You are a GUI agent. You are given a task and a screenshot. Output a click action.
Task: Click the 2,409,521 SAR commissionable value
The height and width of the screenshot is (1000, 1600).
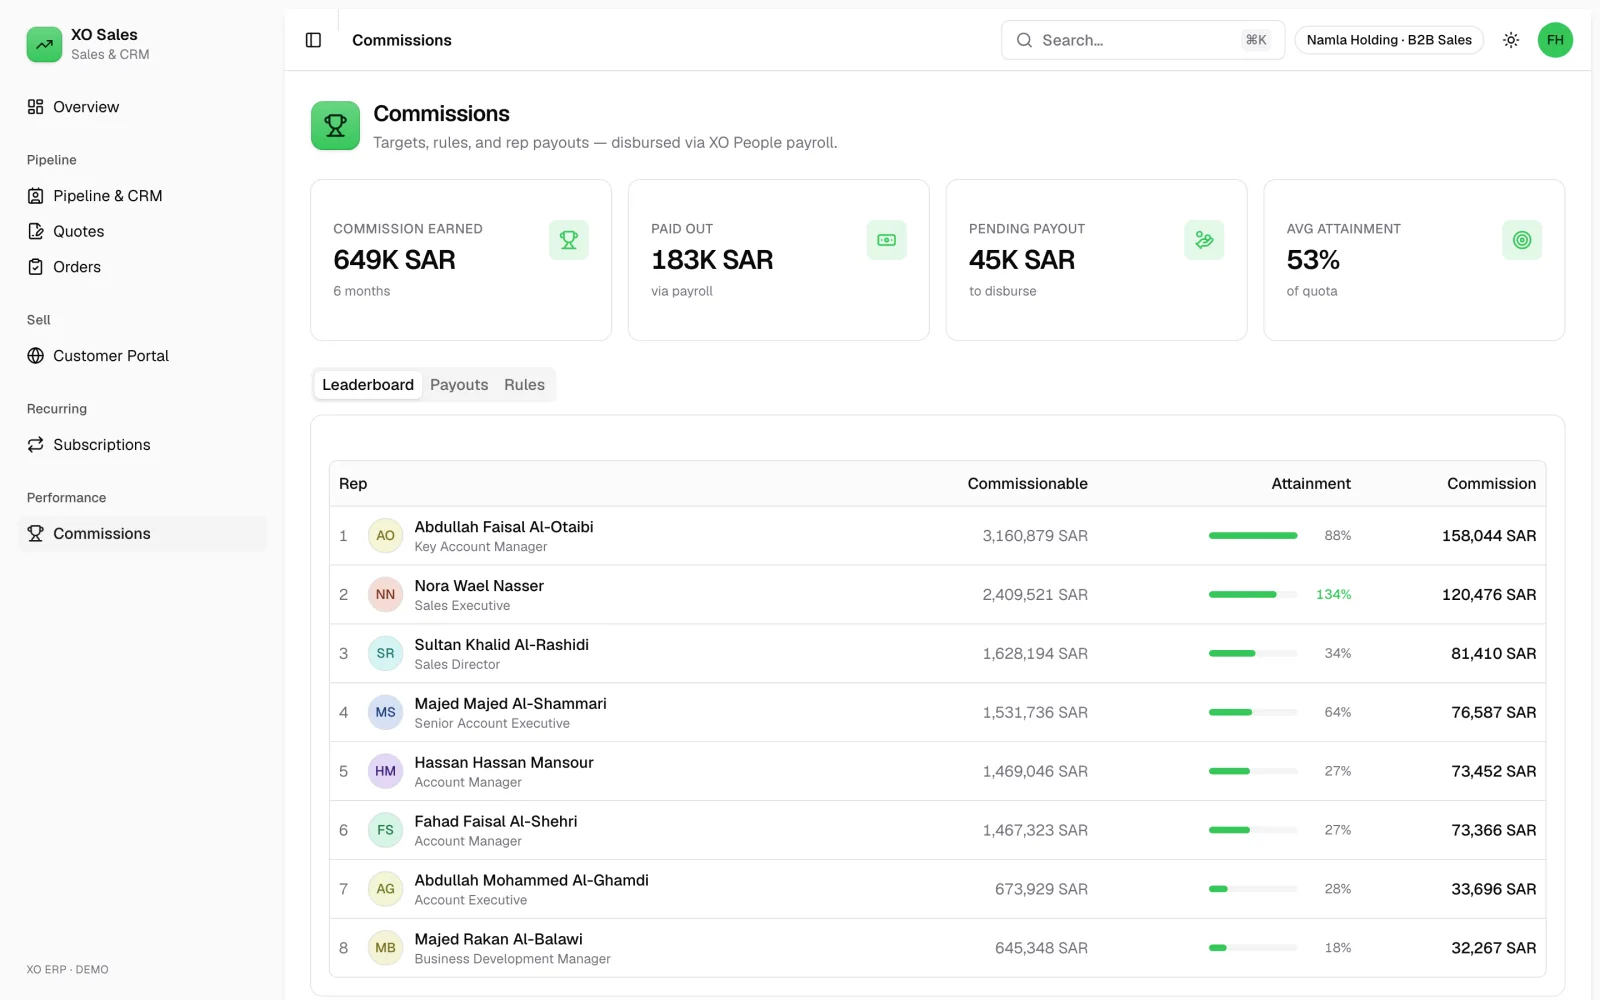[1035, 595]
